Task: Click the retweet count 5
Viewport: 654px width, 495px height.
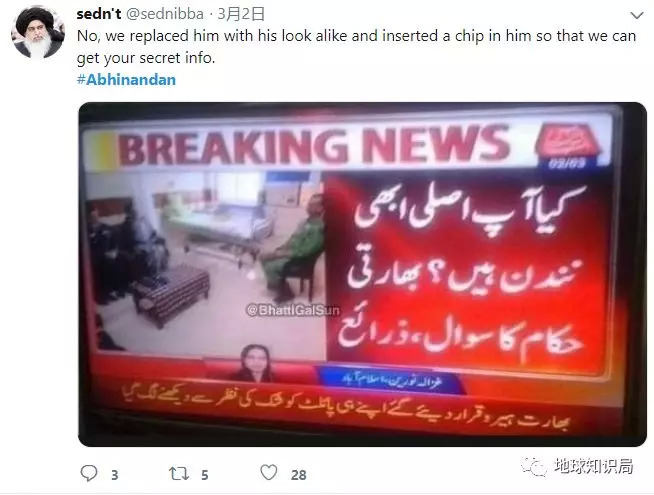Action: tap(204, 475)
